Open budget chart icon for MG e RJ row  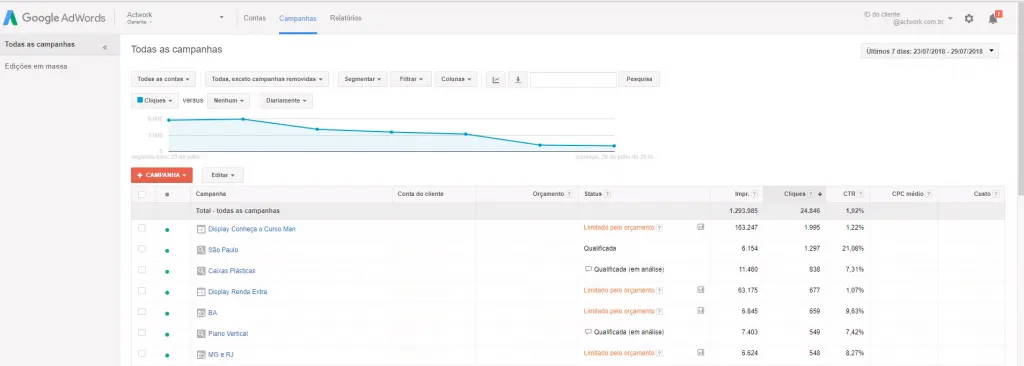pyautogui.click(x=701, y=352)
